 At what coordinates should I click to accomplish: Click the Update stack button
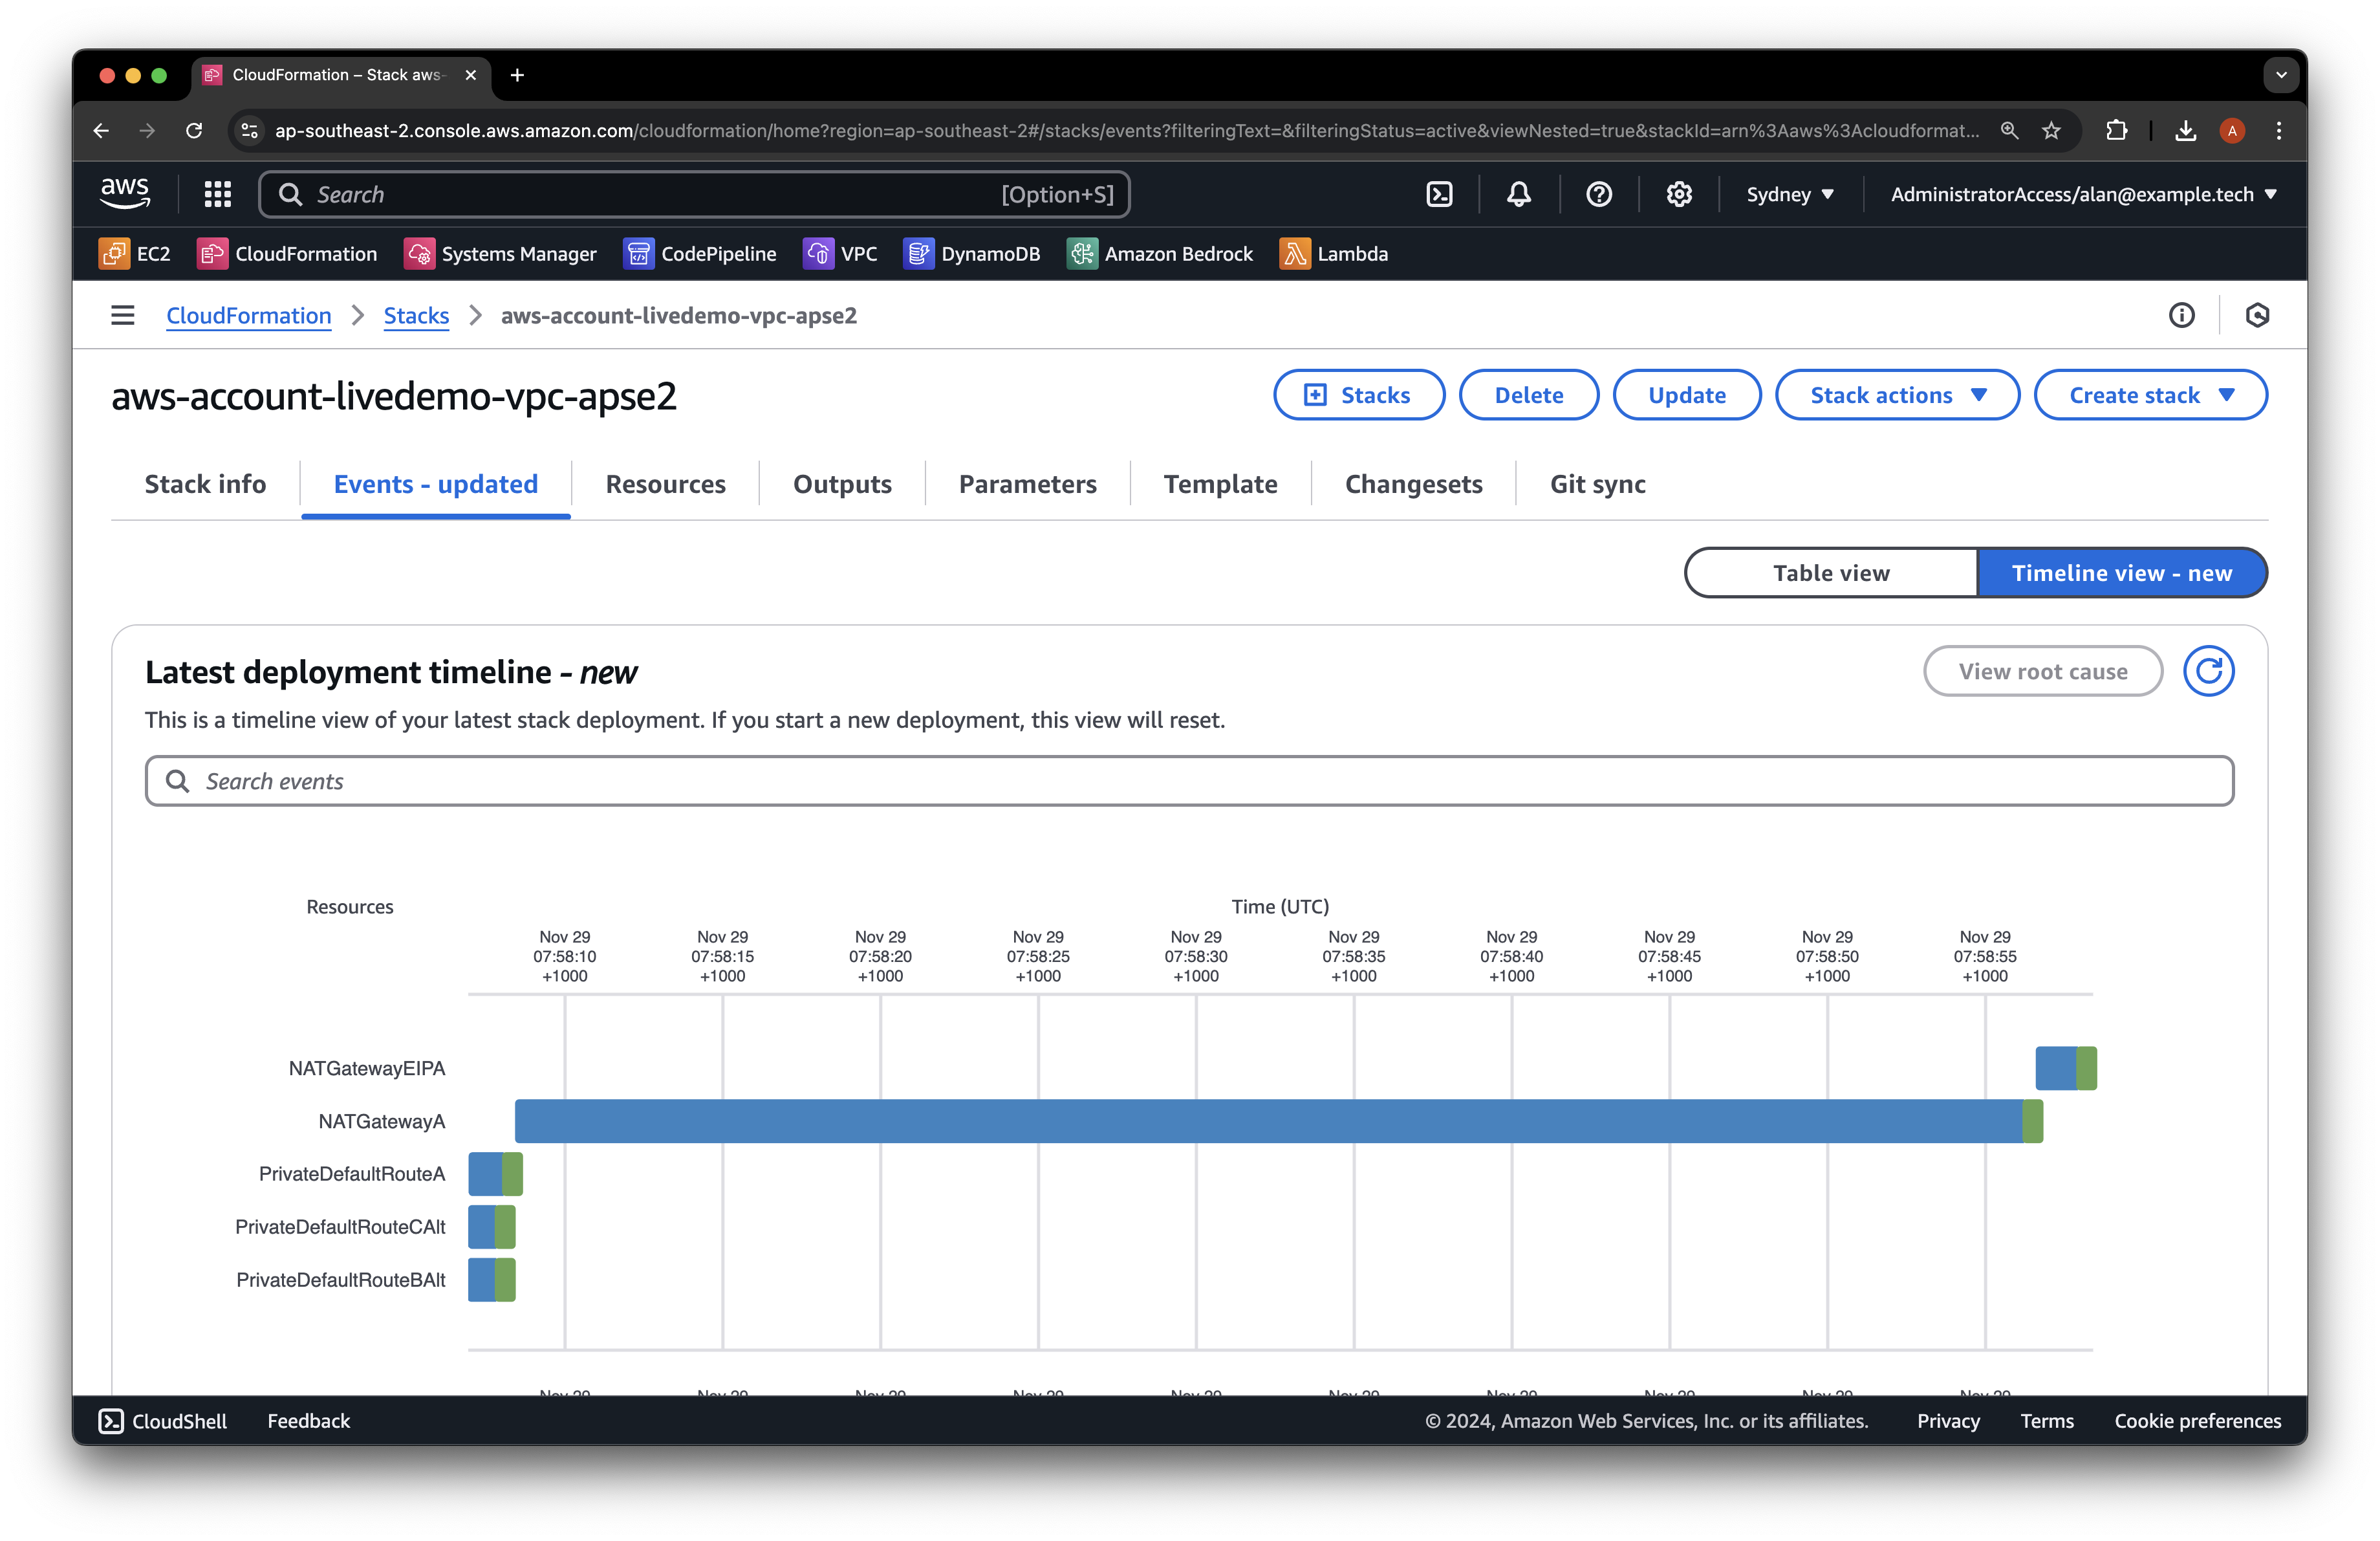coord(1686,395)
